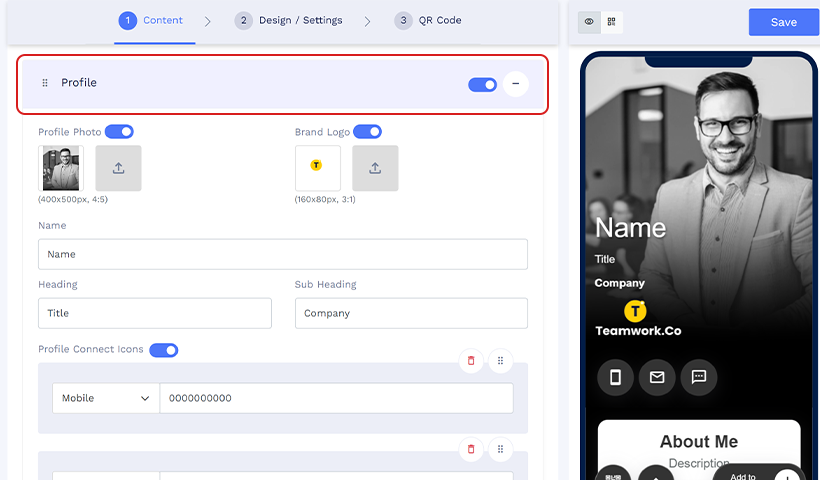The width and height of the screenshot is (820, 480).
Task: Open the Content step tab
Action: coord(151,20)
